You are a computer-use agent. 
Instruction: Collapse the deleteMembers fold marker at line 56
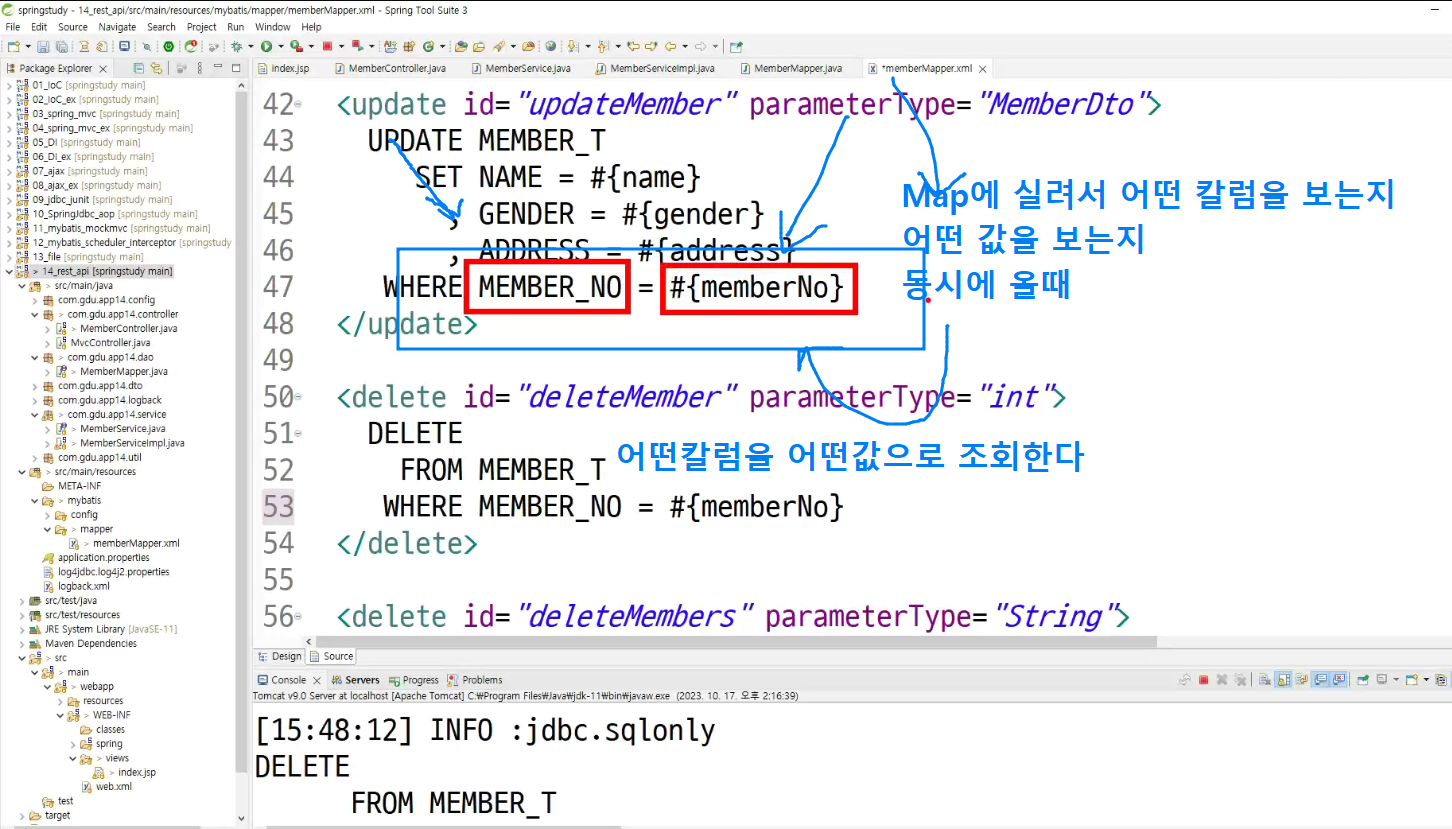click(299, 617)
